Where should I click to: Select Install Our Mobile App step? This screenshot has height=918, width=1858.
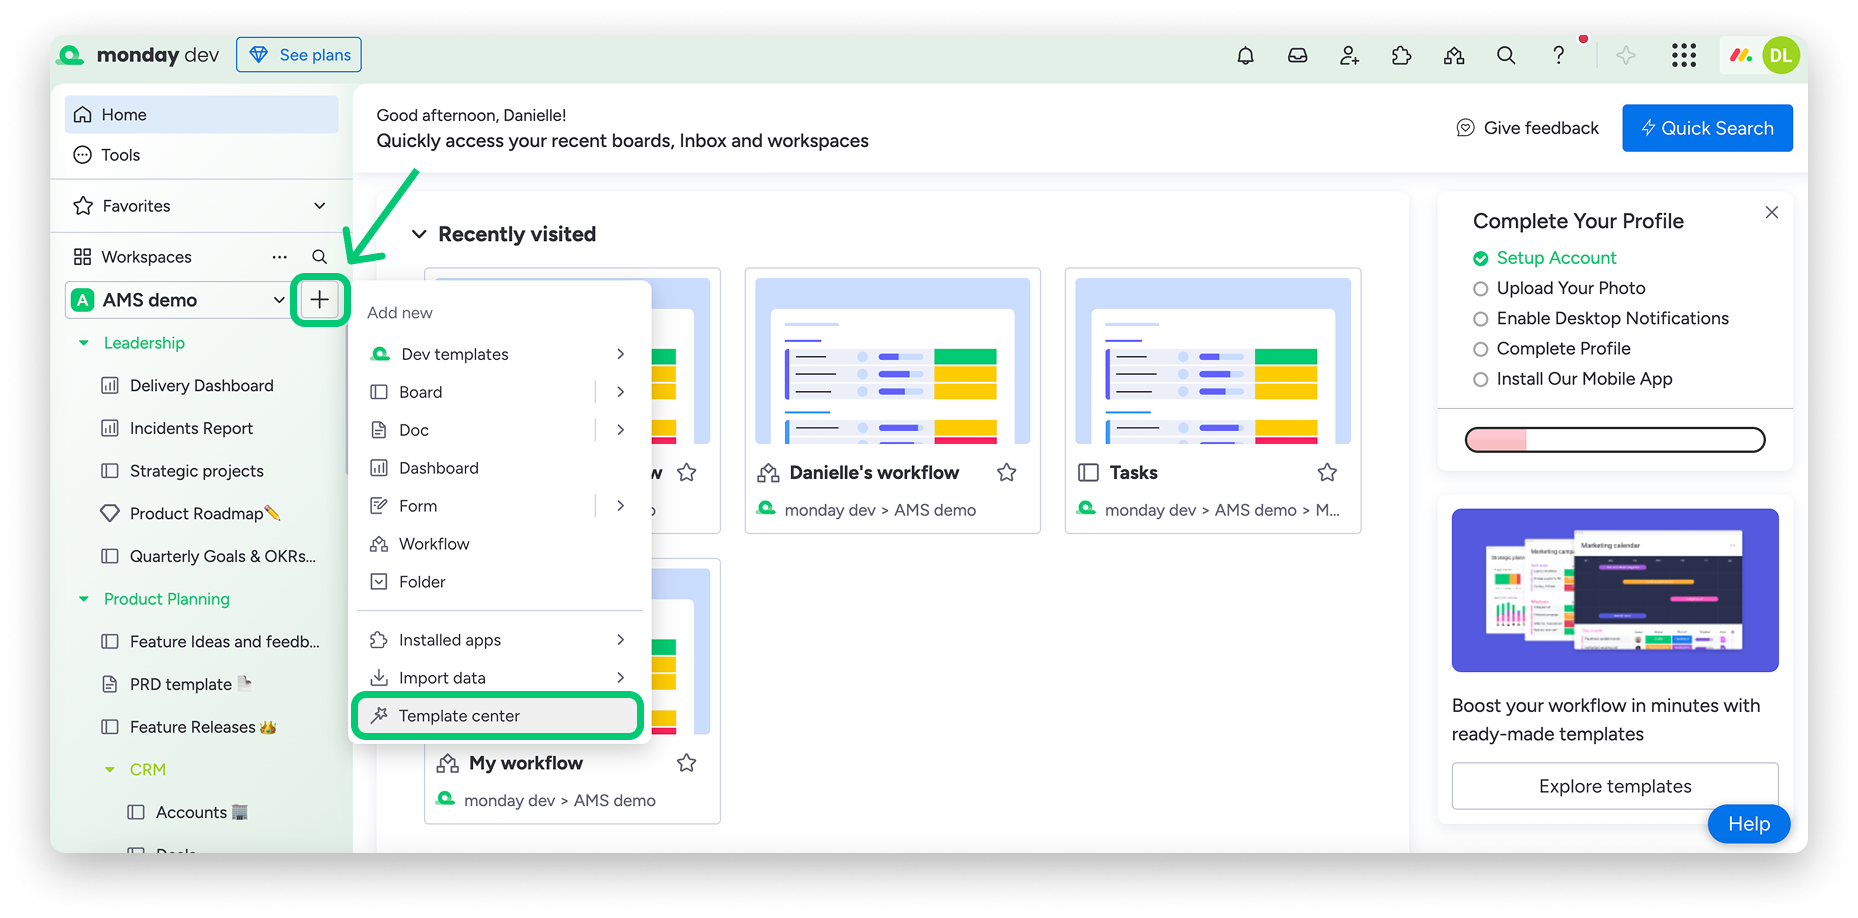1572,379
